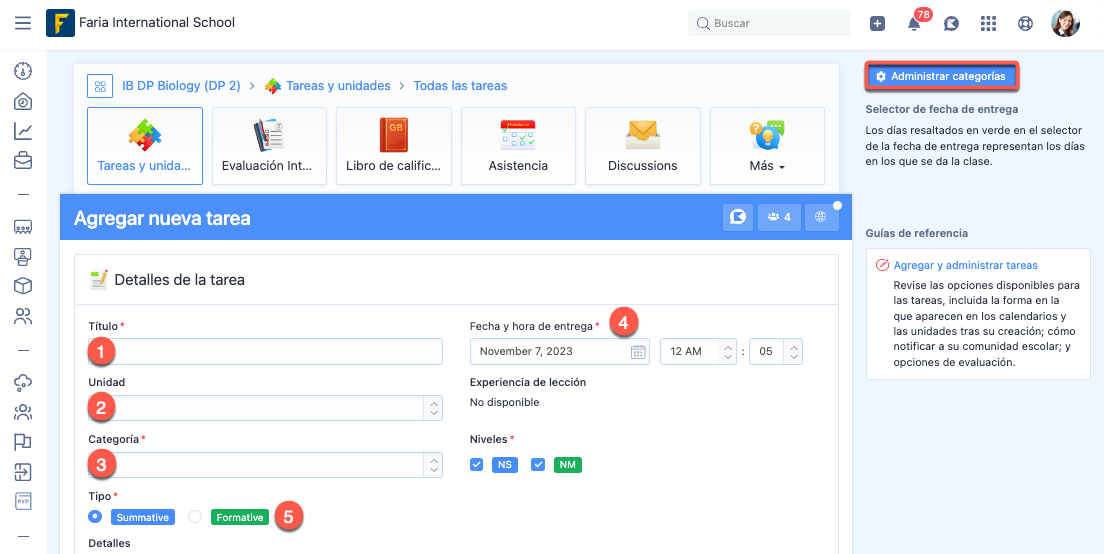Click the help lifebuoy icon
This screenshot has height=554, width=1104.
(x=1025, y=24)
